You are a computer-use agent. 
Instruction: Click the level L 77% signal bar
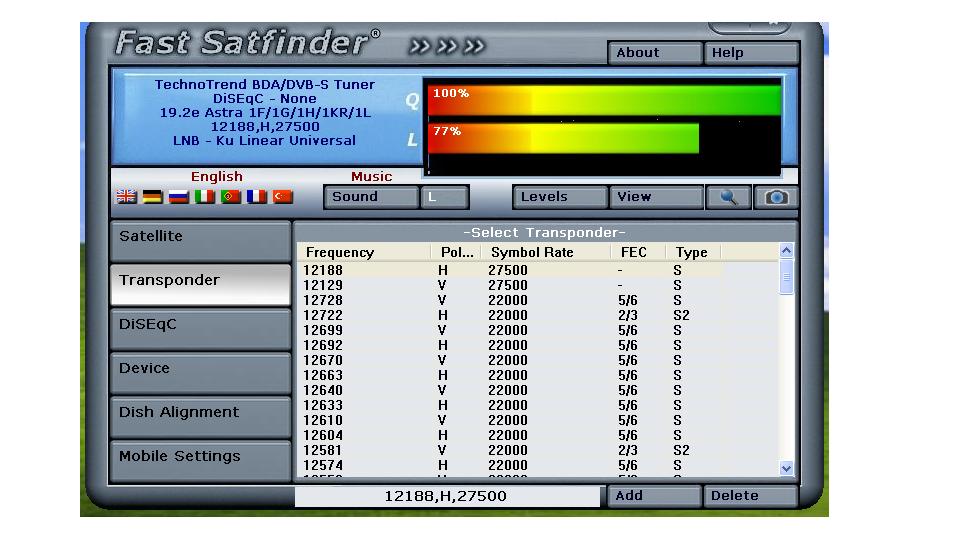tap(563, 138)
